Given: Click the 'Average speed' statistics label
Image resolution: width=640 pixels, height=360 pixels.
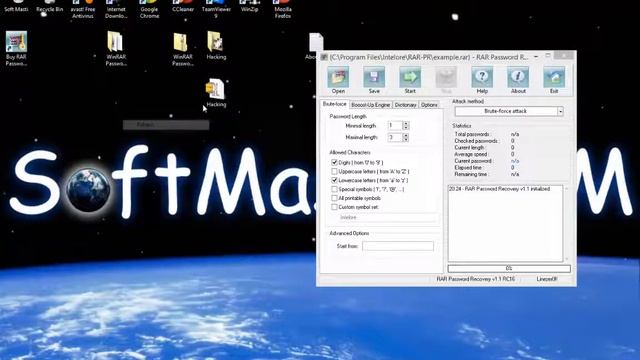Looking at the screenshot, I should [x=471, y=154].
